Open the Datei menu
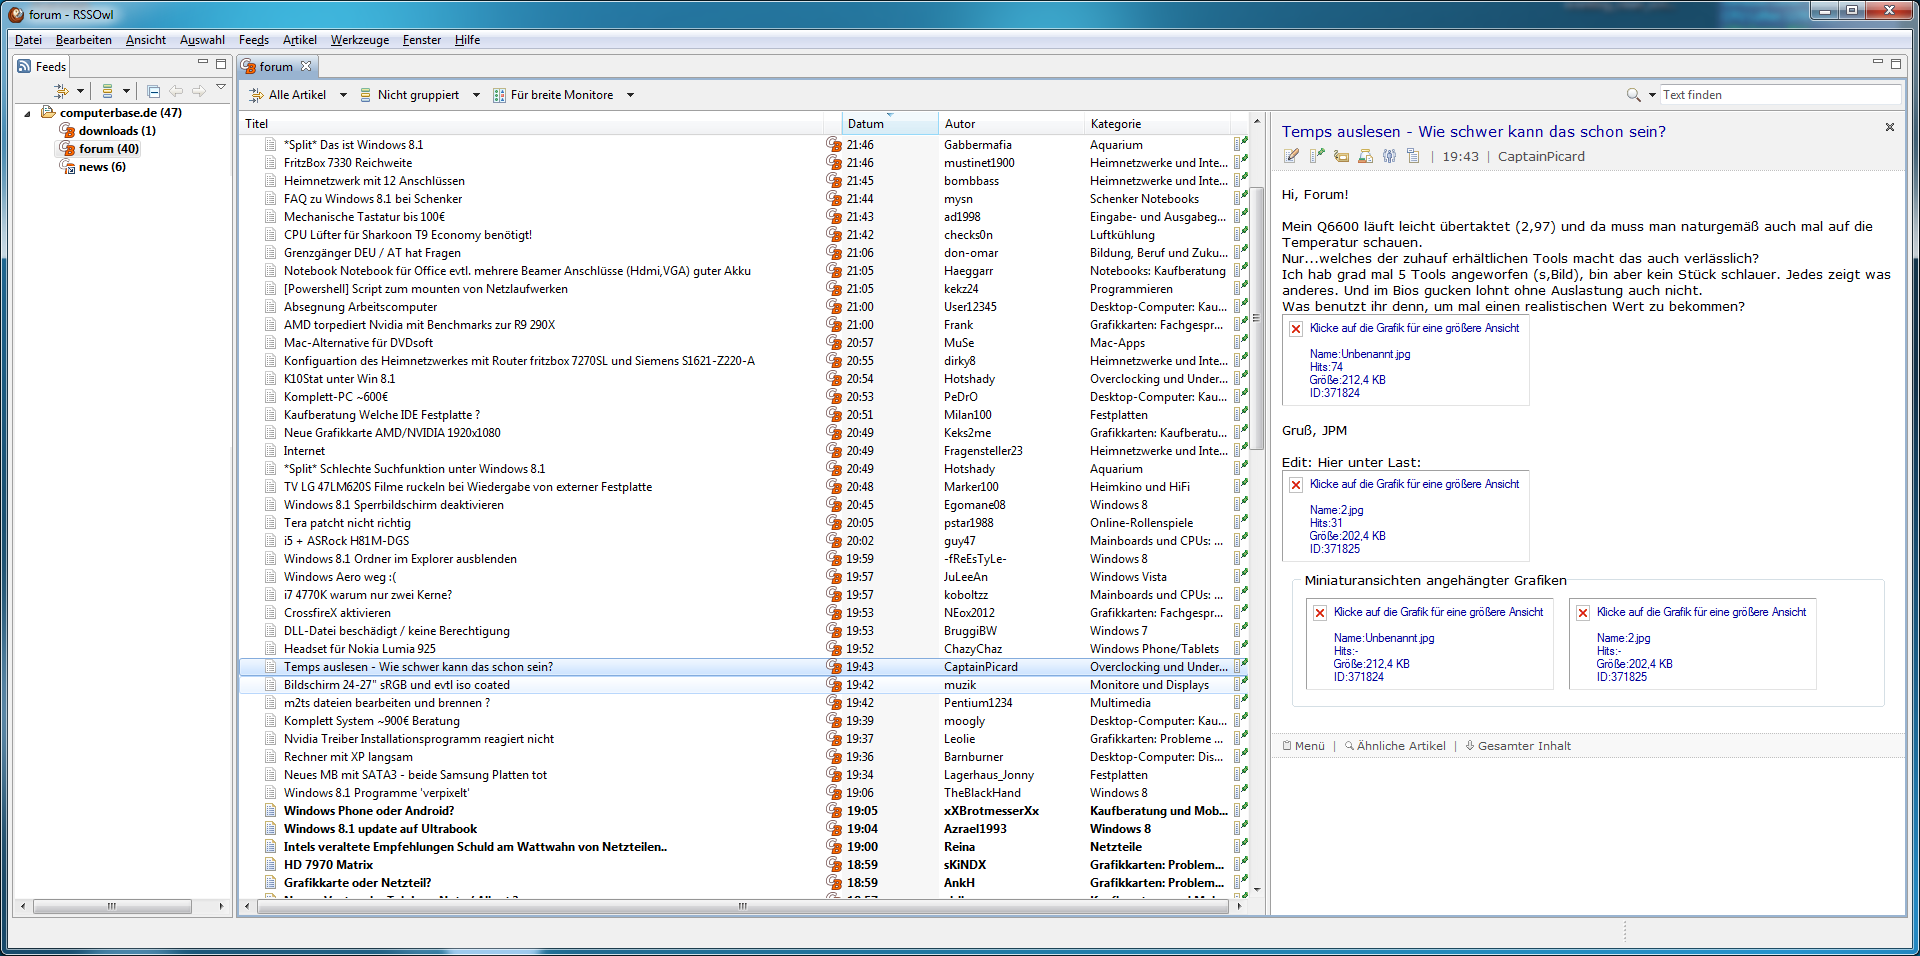The image size is (1920, 956). 28,40
